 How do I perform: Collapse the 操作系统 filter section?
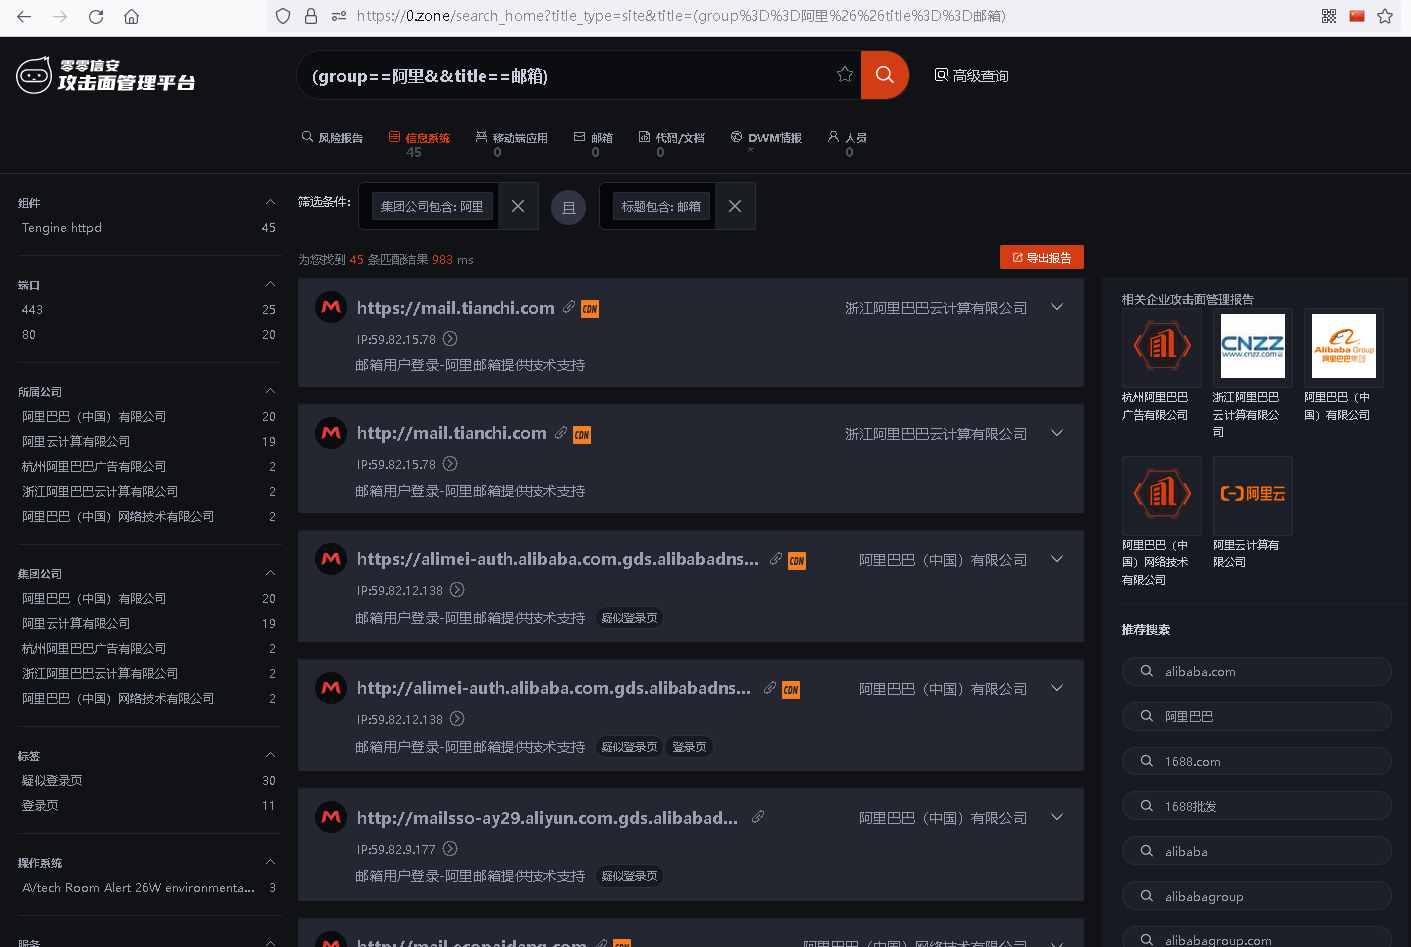pyautogui.click(x=270, y=862)
